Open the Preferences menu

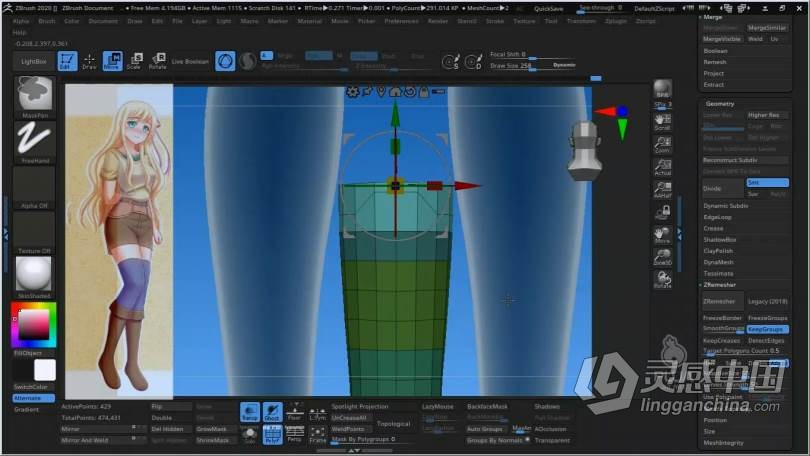pyautogui.click(x=401, y=21)
